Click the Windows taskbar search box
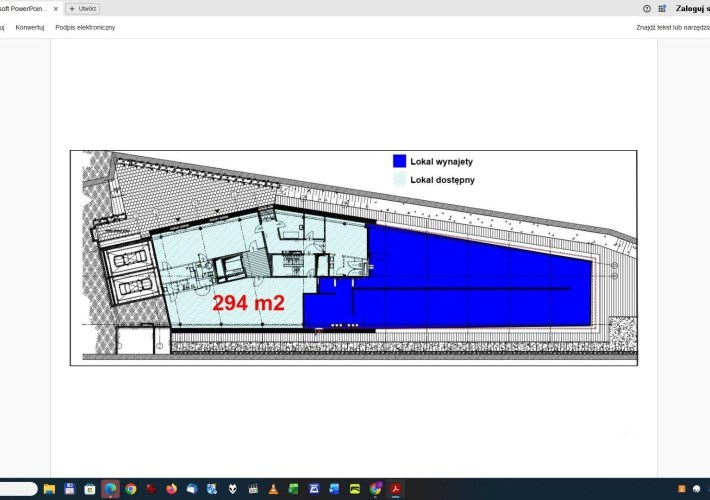The width and height of the screenshot is (710, 500). 18,489
